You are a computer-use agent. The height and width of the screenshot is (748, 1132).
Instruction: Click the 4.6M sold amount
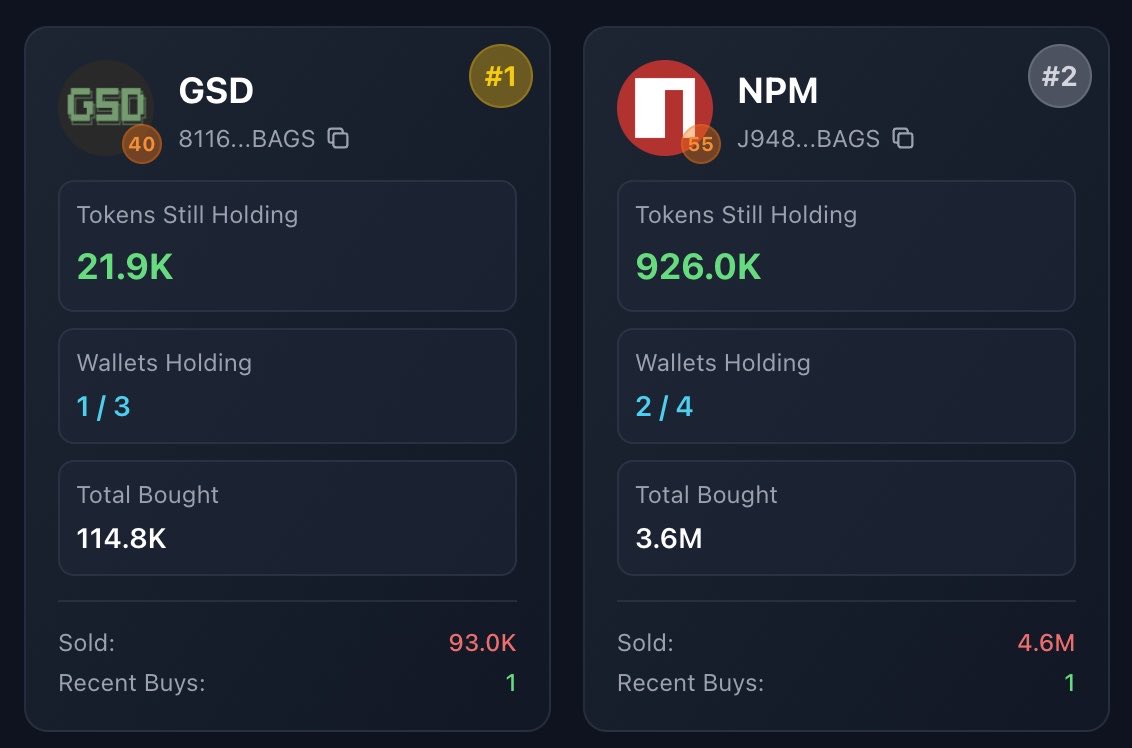pyautogui.click(x=1046, y=643)
